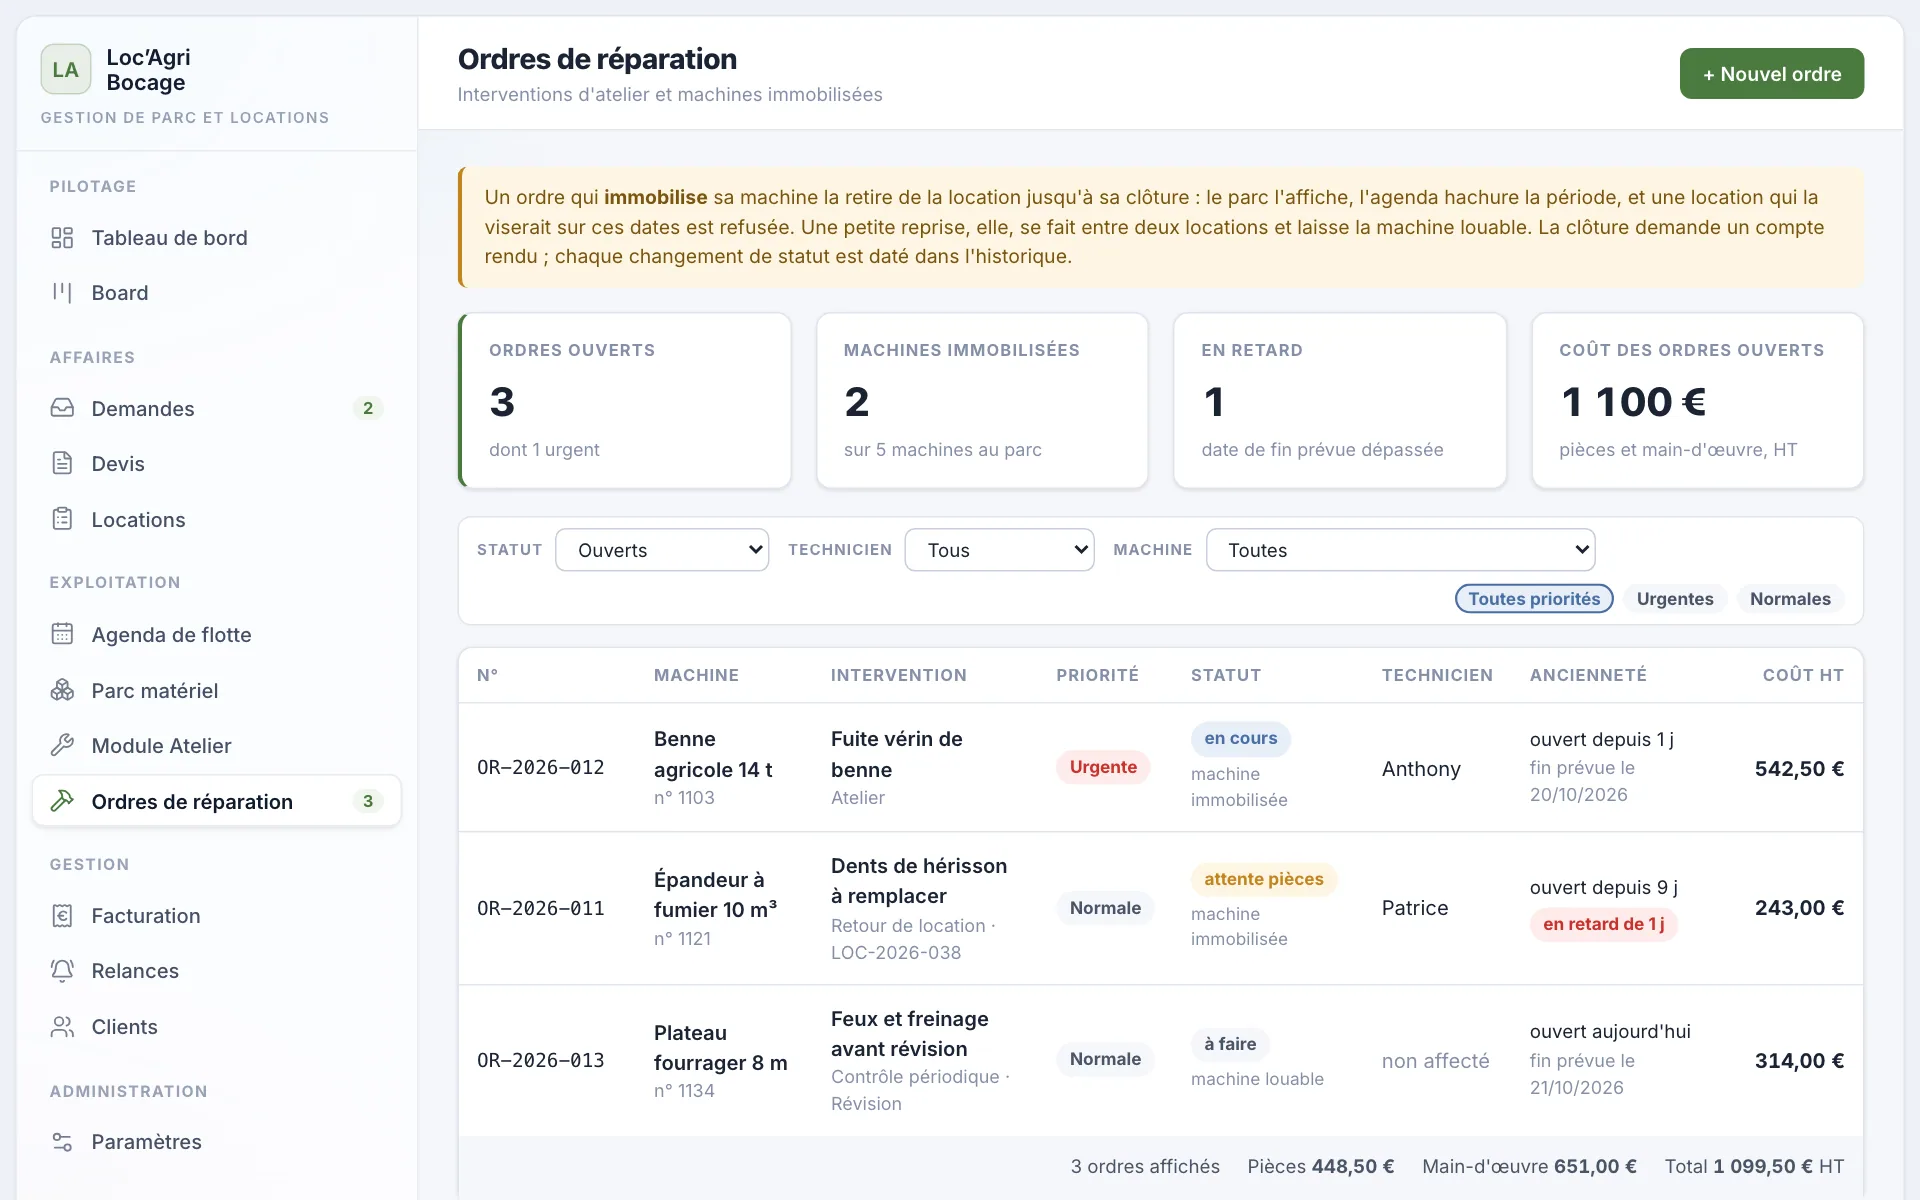The width and height of the screenshot is (1920, 1200).
Task: Click the Machines immobilisées summary card
Action: [982, 401]
